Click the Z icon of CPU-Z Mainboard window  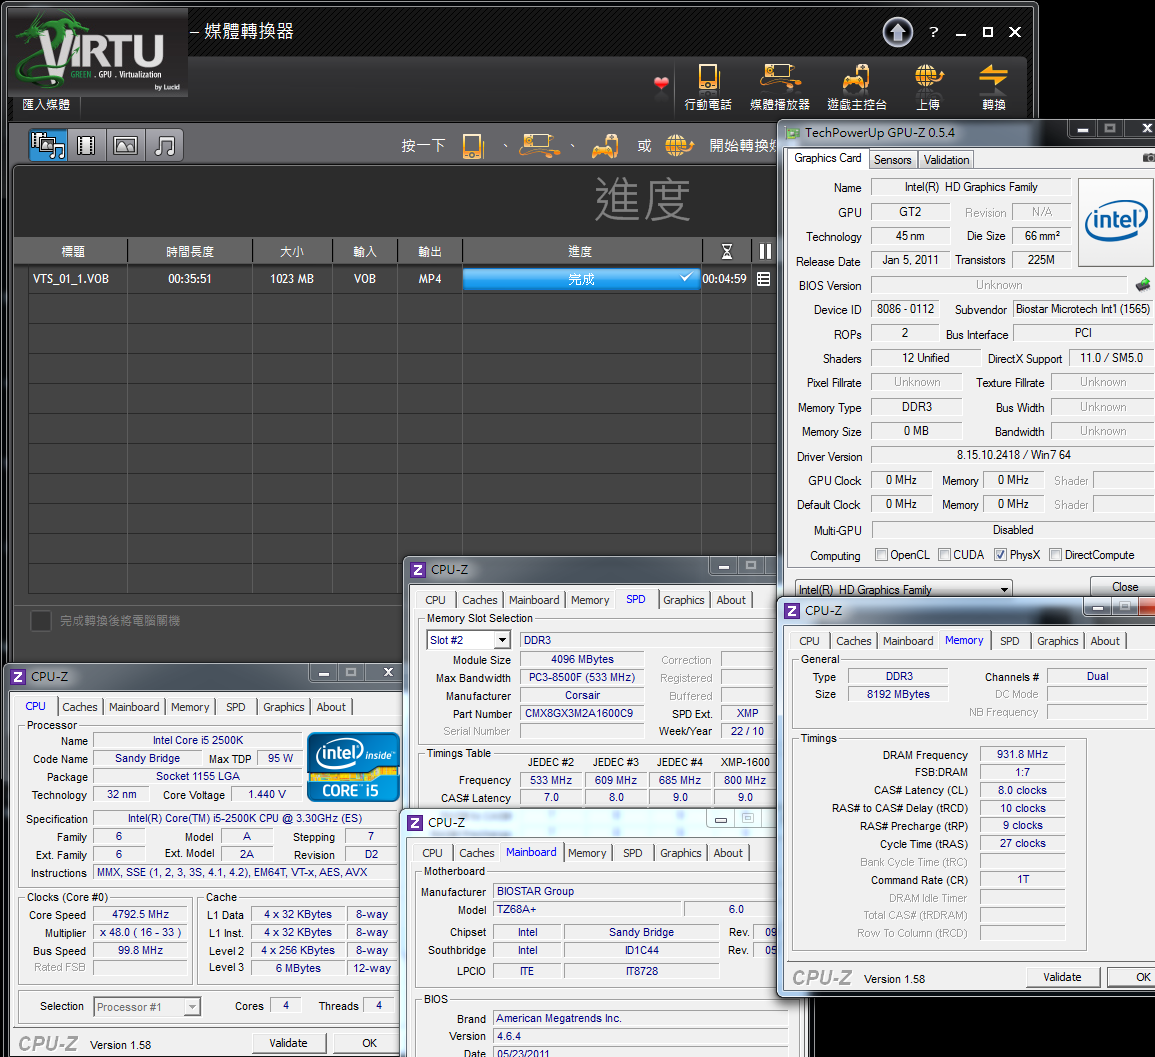[415, 823]
